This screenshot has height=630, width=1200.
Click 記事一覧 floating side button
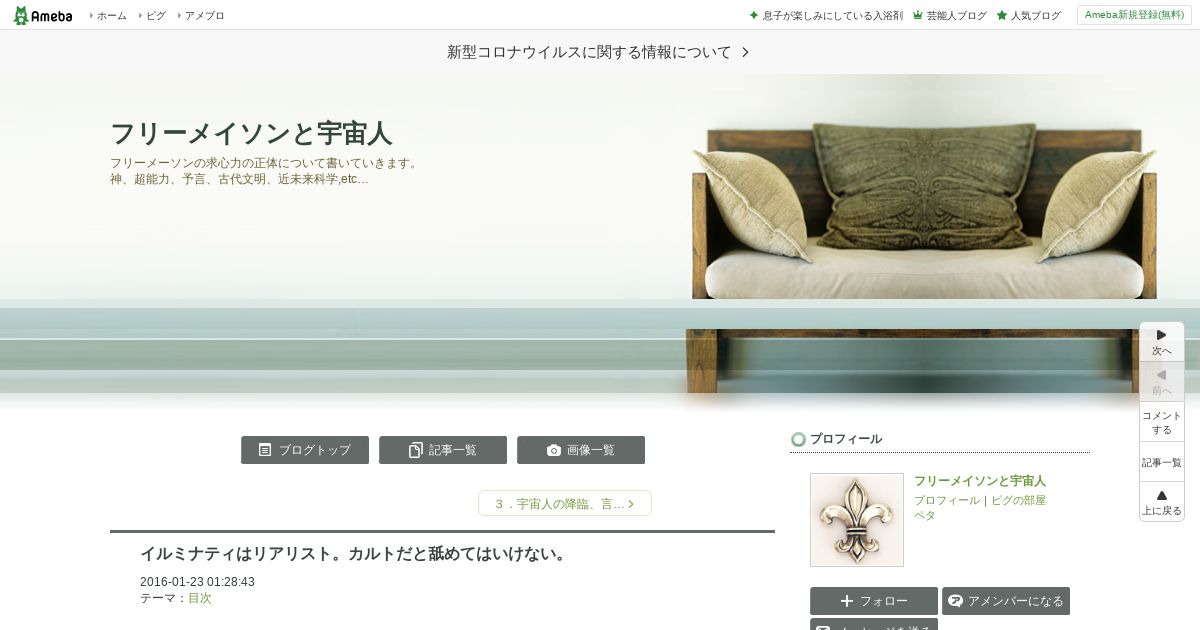1162,462
